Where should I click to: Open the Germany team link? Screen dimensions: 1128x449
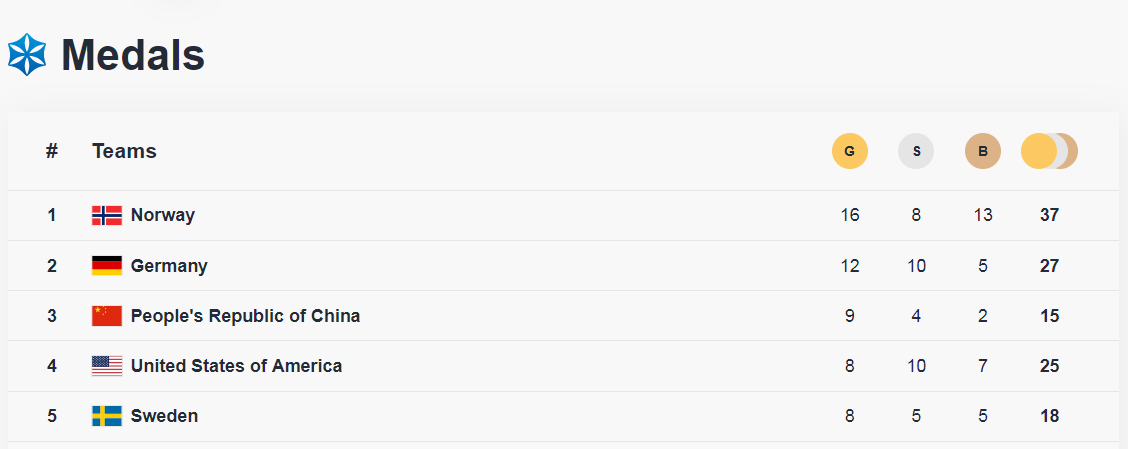pos(169,266)
